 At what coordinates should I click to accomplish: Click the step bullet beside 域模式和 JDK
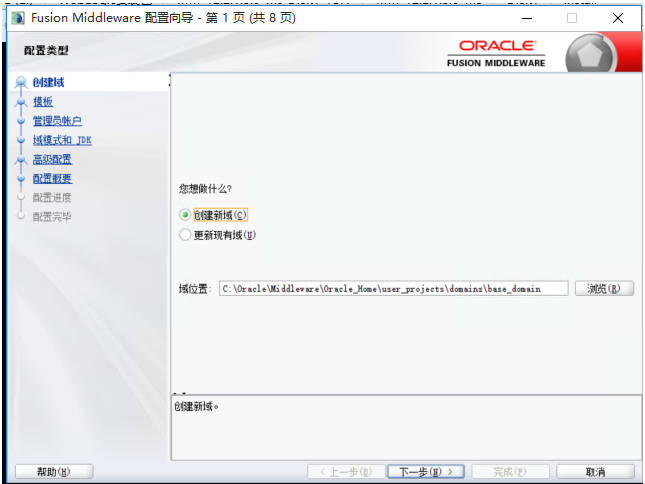tap(21, 140)
